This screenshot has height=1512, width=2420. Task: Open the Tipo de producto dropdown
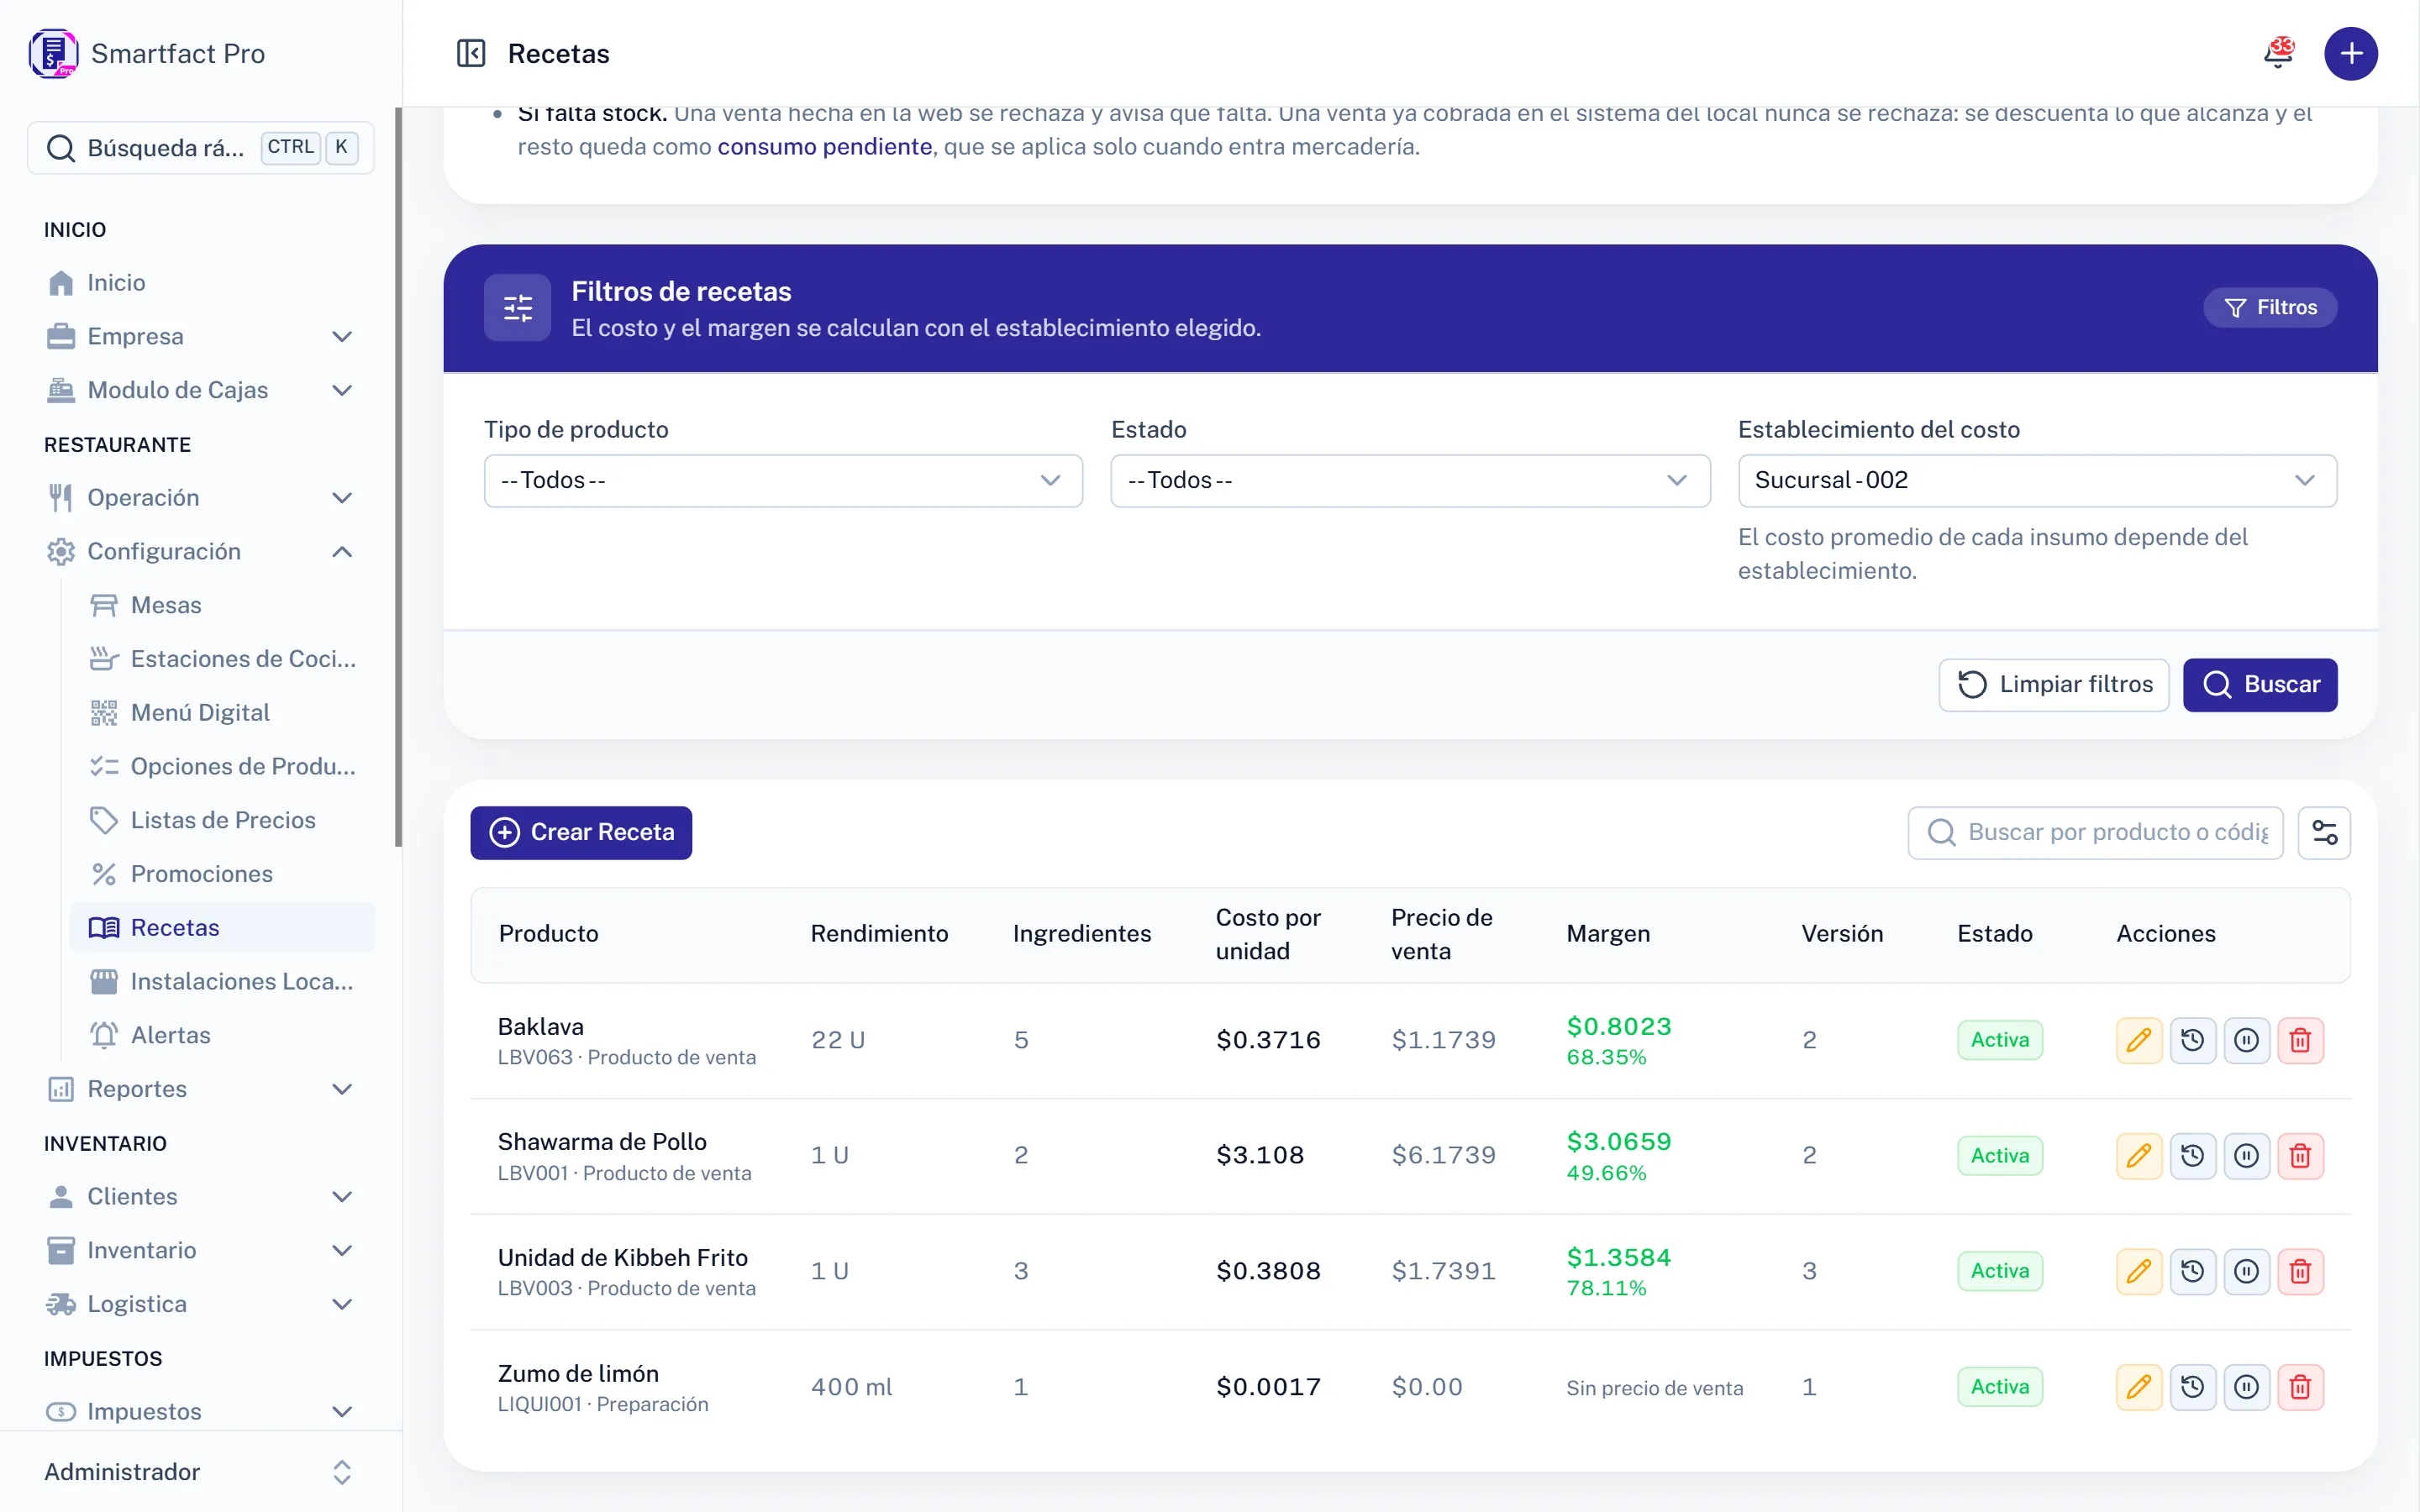[783, 481]
